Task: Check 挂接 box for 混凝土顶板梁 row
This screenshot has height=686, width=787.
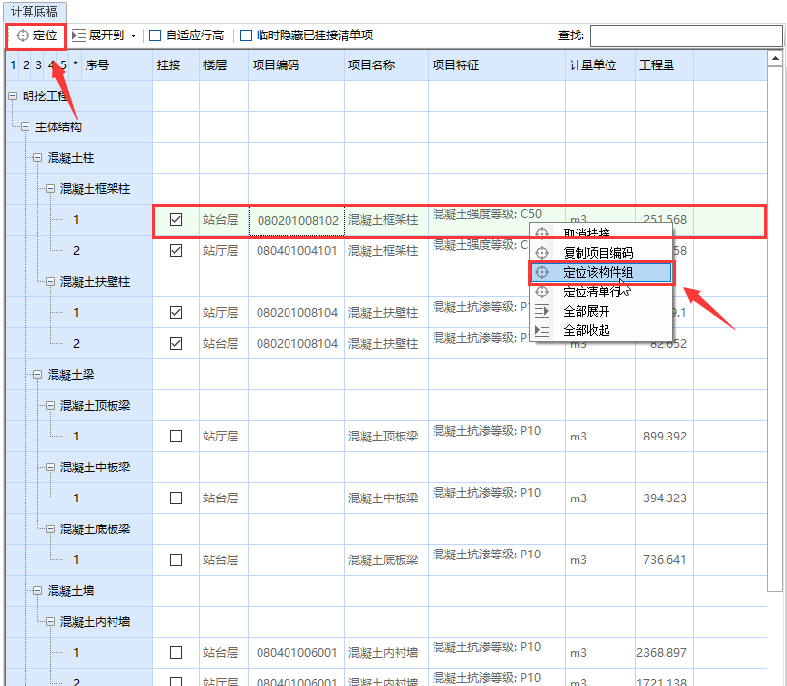Action: point(176,436)
